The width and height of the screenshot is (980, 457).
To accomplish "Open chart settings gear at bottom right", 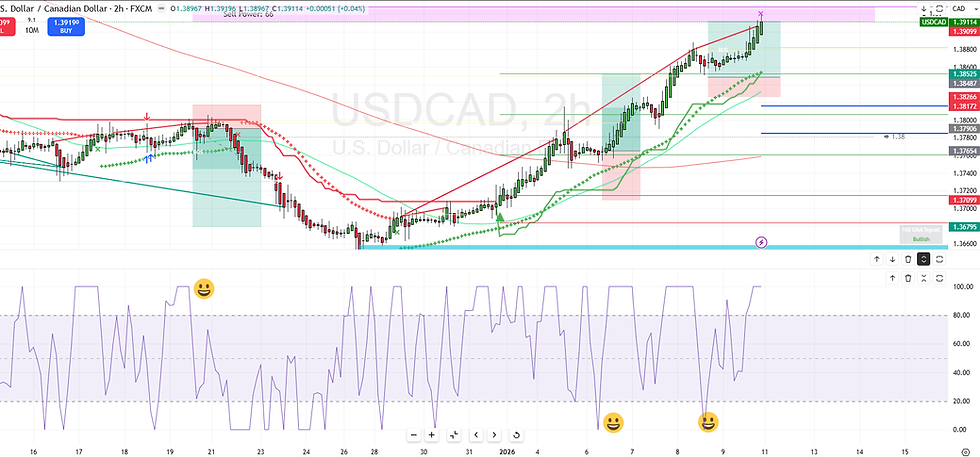I will coord(965,451).
